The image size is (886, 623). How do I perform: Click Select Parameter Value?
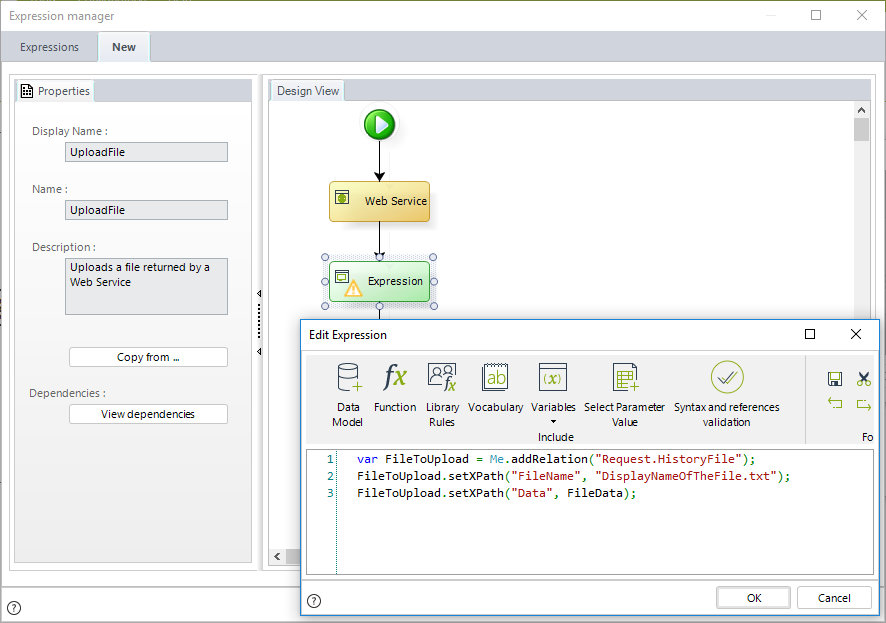pos(624,395)
